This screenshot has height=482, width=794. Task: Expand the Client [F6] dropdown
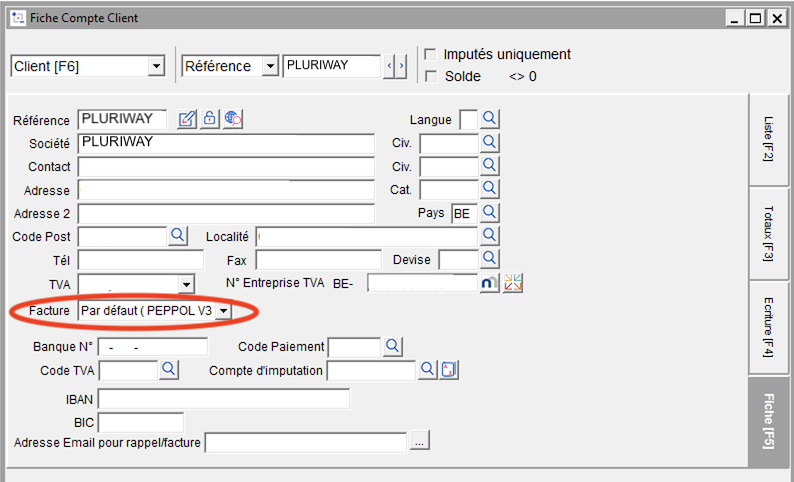coord(155,67)
